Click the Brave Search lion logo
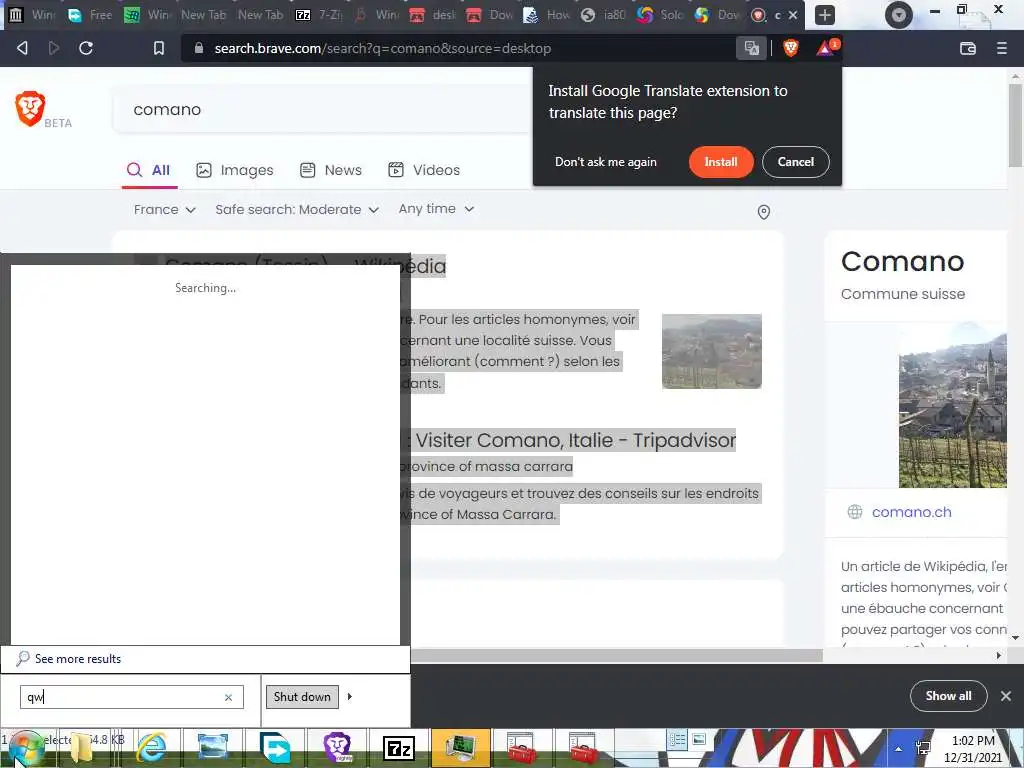 tap(30, 108)
